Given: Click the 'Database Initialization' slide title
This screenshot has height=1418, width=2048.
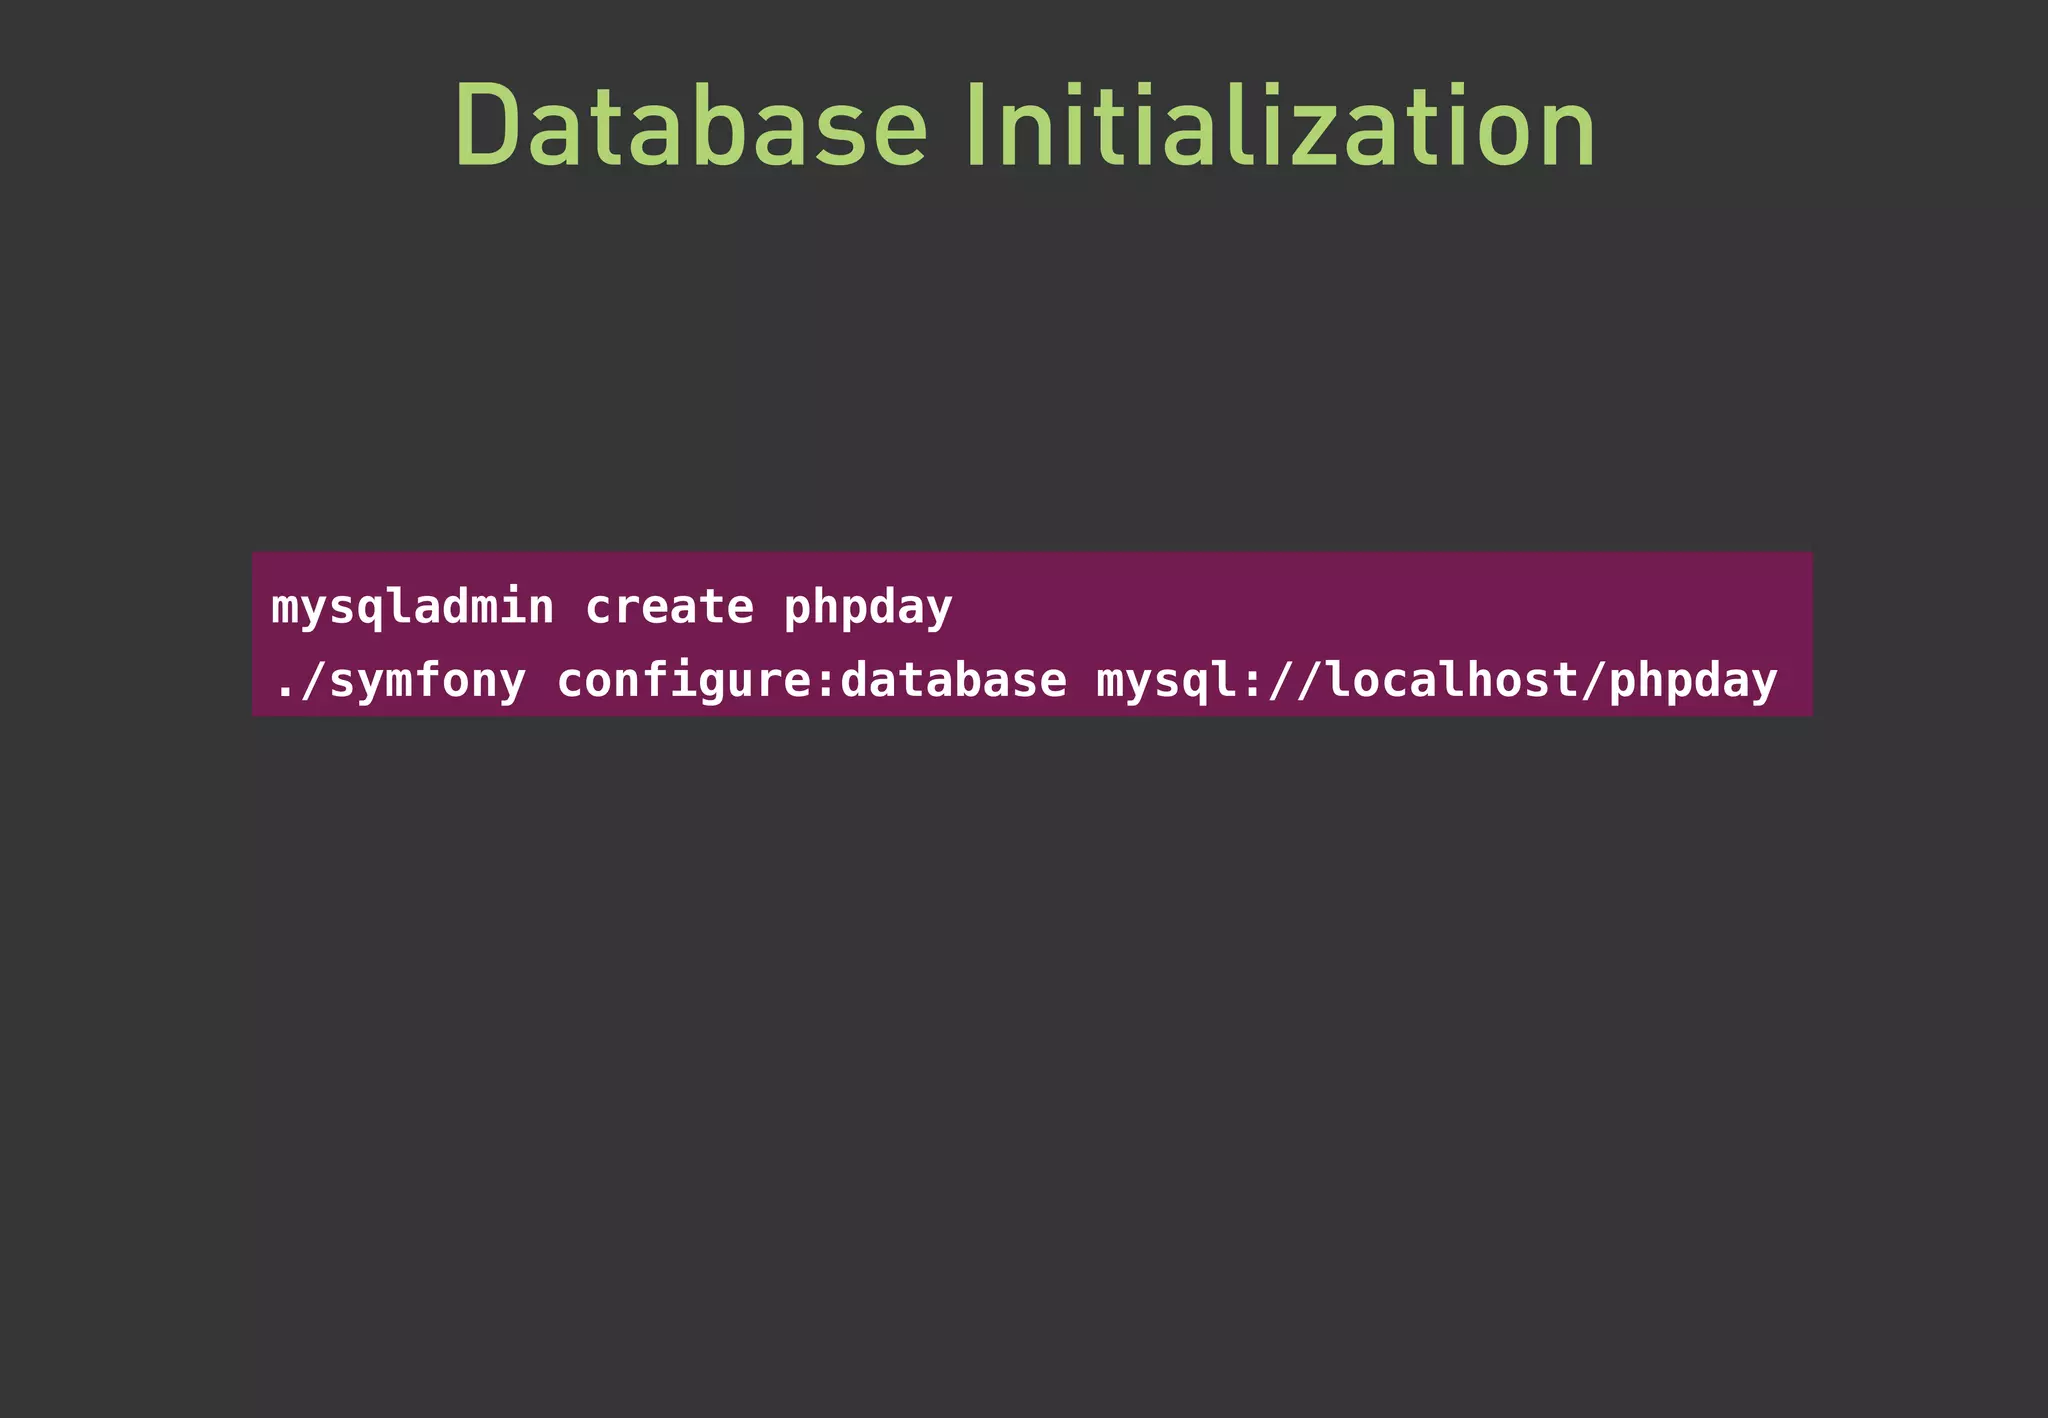Looking at the screenshot, I should tap(1024, 125).
